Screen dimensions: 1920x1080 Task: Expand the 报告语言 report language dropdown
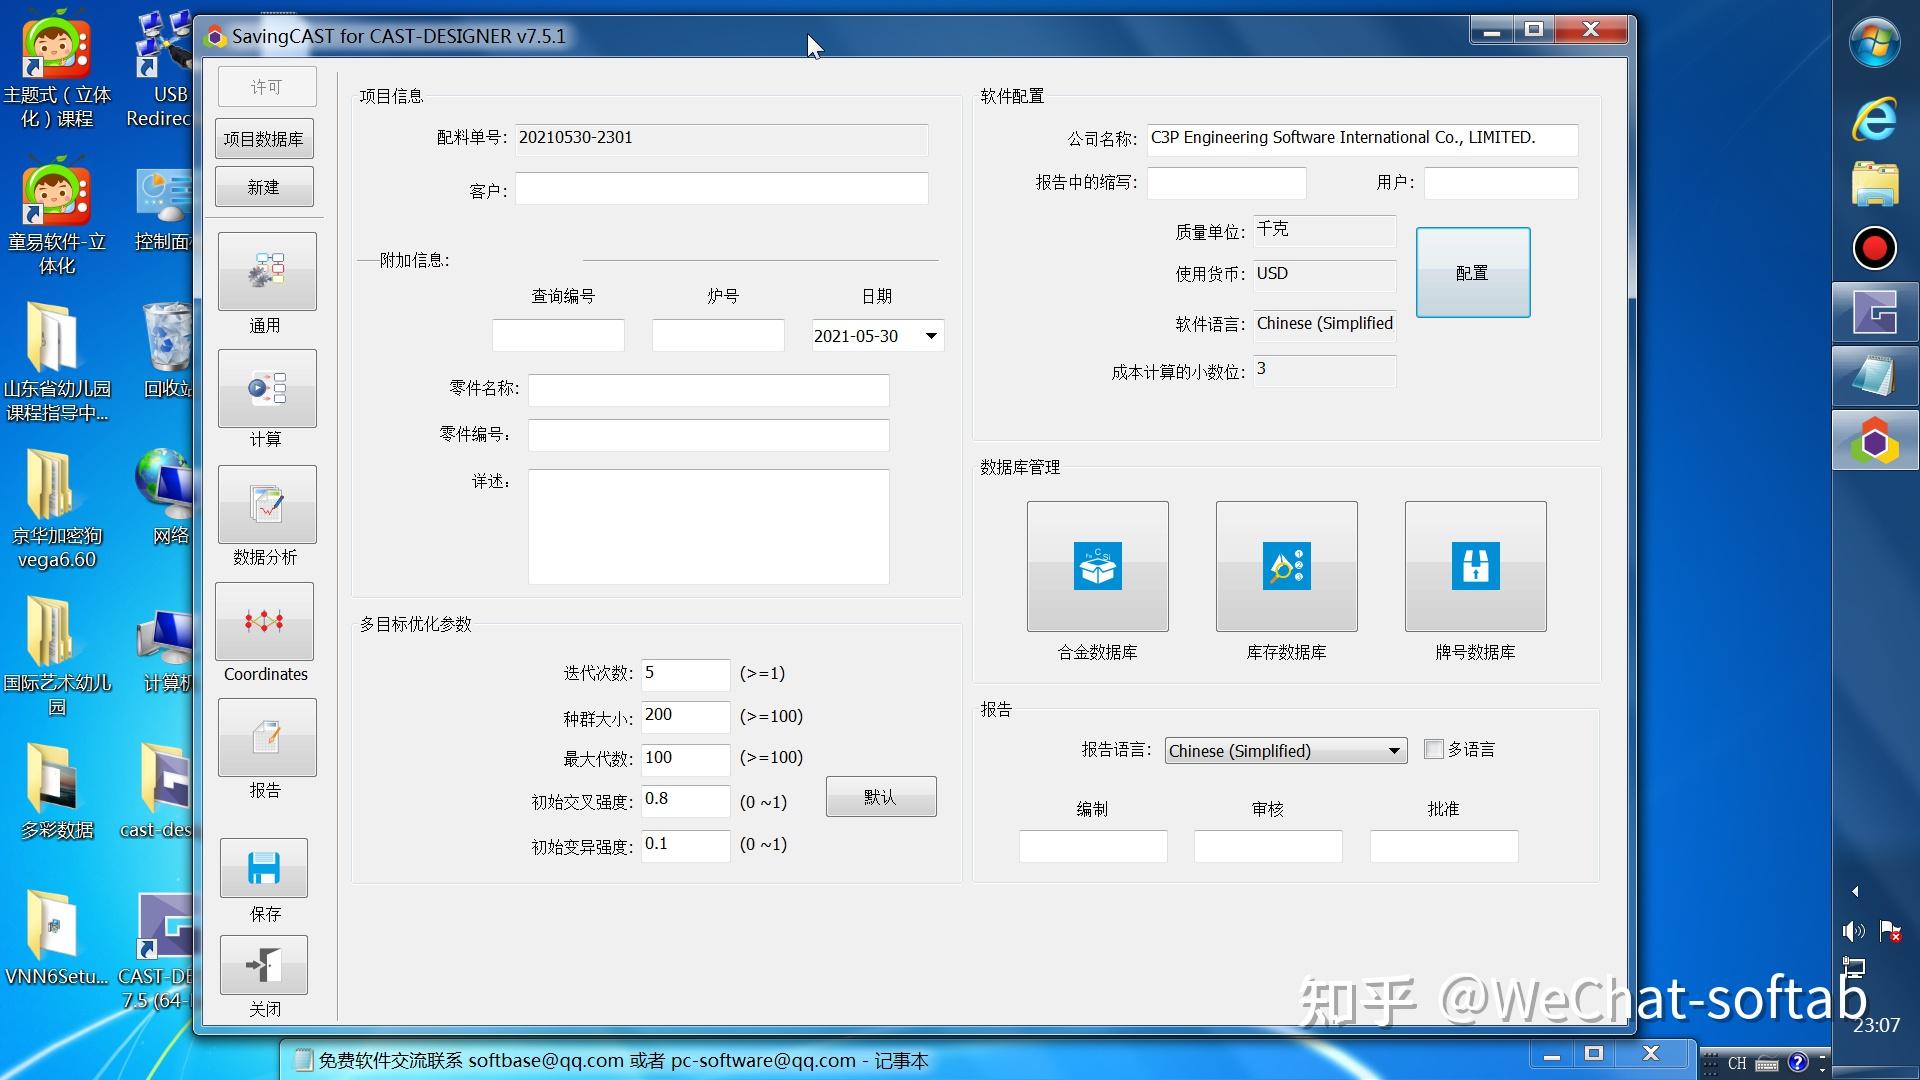tap(1394, 751)
